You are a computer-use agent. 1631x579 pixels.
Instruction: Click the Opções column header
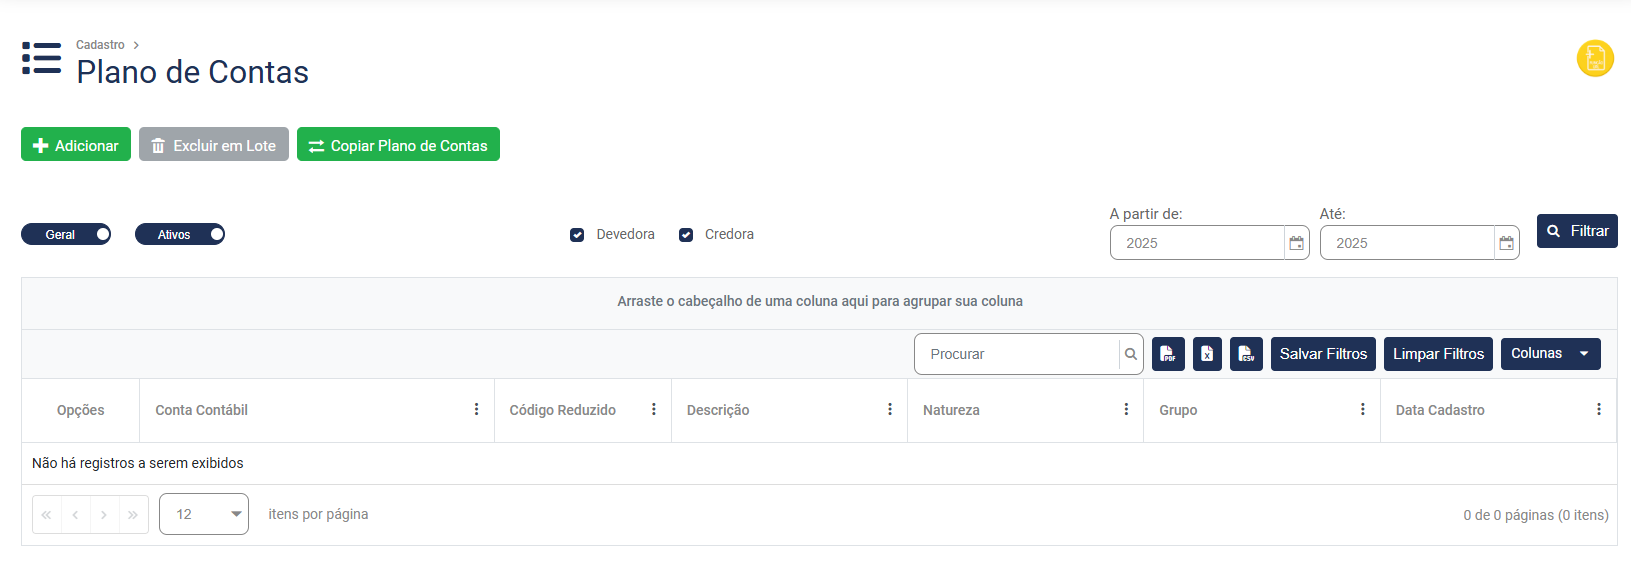coord(80,410)
